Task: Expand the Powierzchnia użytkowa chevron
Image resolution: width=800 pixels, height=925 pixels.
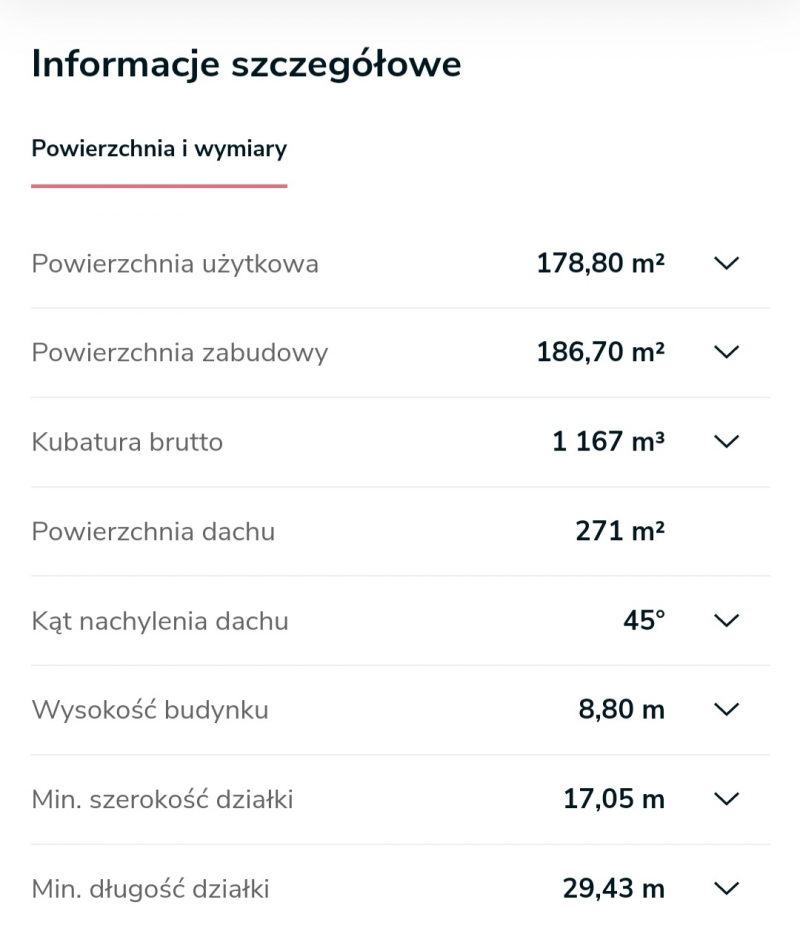Action: pos(726,263)
